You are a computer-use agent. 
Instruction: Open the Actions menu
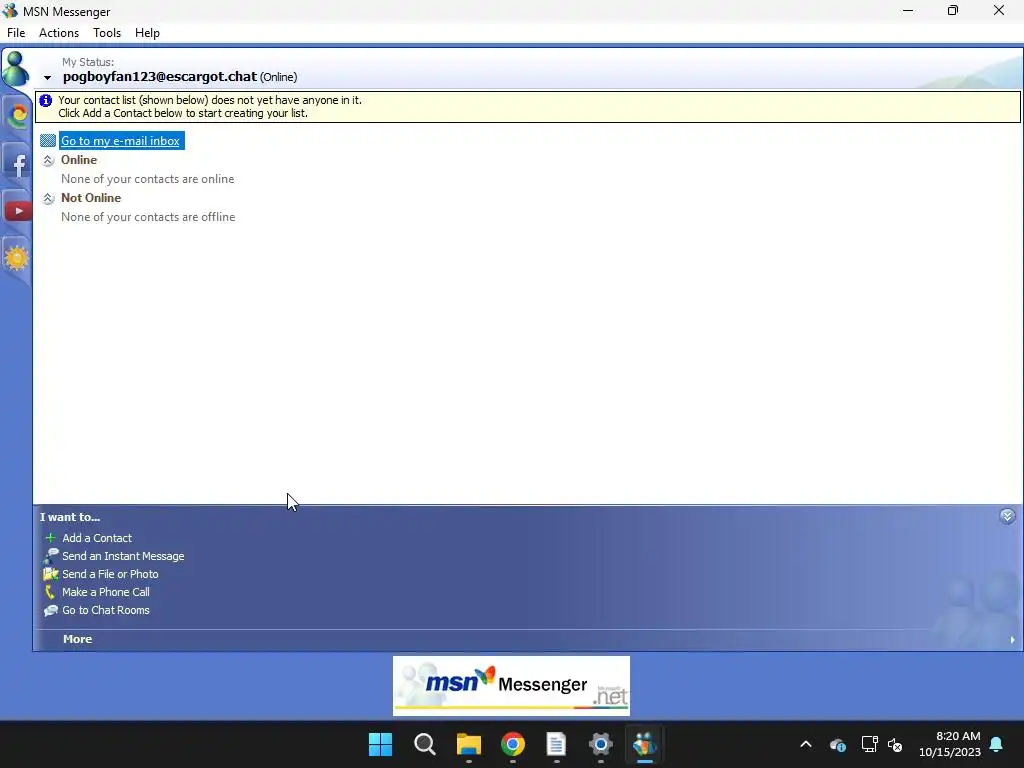click(59, 33)
